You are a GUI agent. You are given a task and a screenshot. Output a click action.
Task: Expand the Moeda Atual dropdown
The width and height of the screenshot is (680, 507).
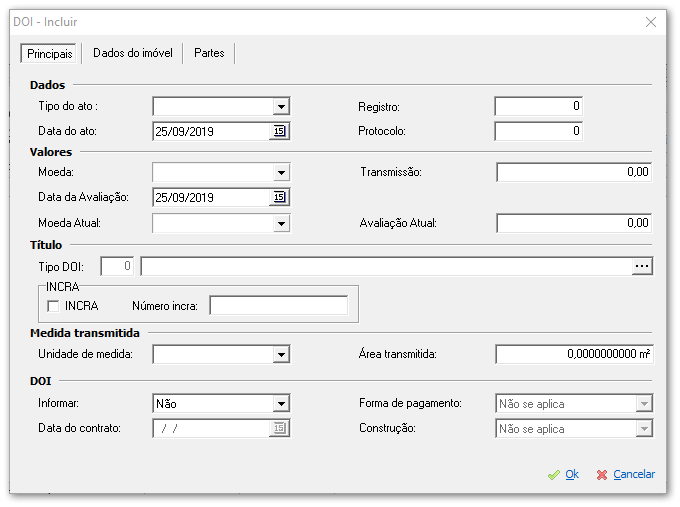coord(281,224)
